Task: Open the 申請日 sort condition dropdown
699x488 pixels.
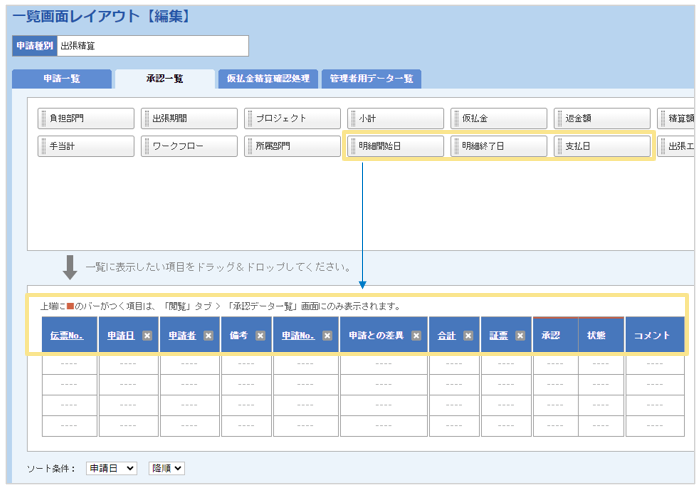Action: pos(111,468)
